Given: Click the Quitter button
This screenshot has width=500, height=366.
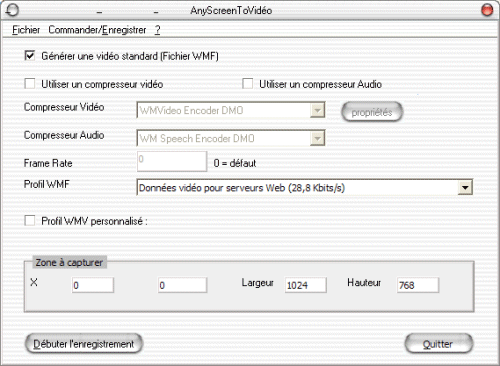Looking at the screenshot, I should (439, 344).
